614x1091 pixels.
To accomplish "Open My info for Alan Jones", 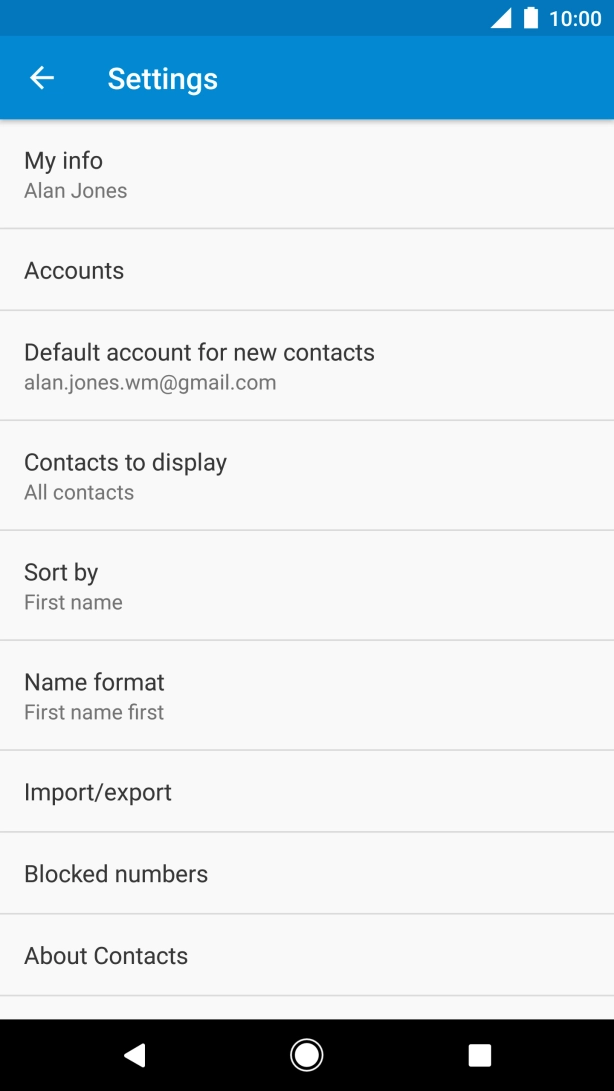I will pos(307,174).
